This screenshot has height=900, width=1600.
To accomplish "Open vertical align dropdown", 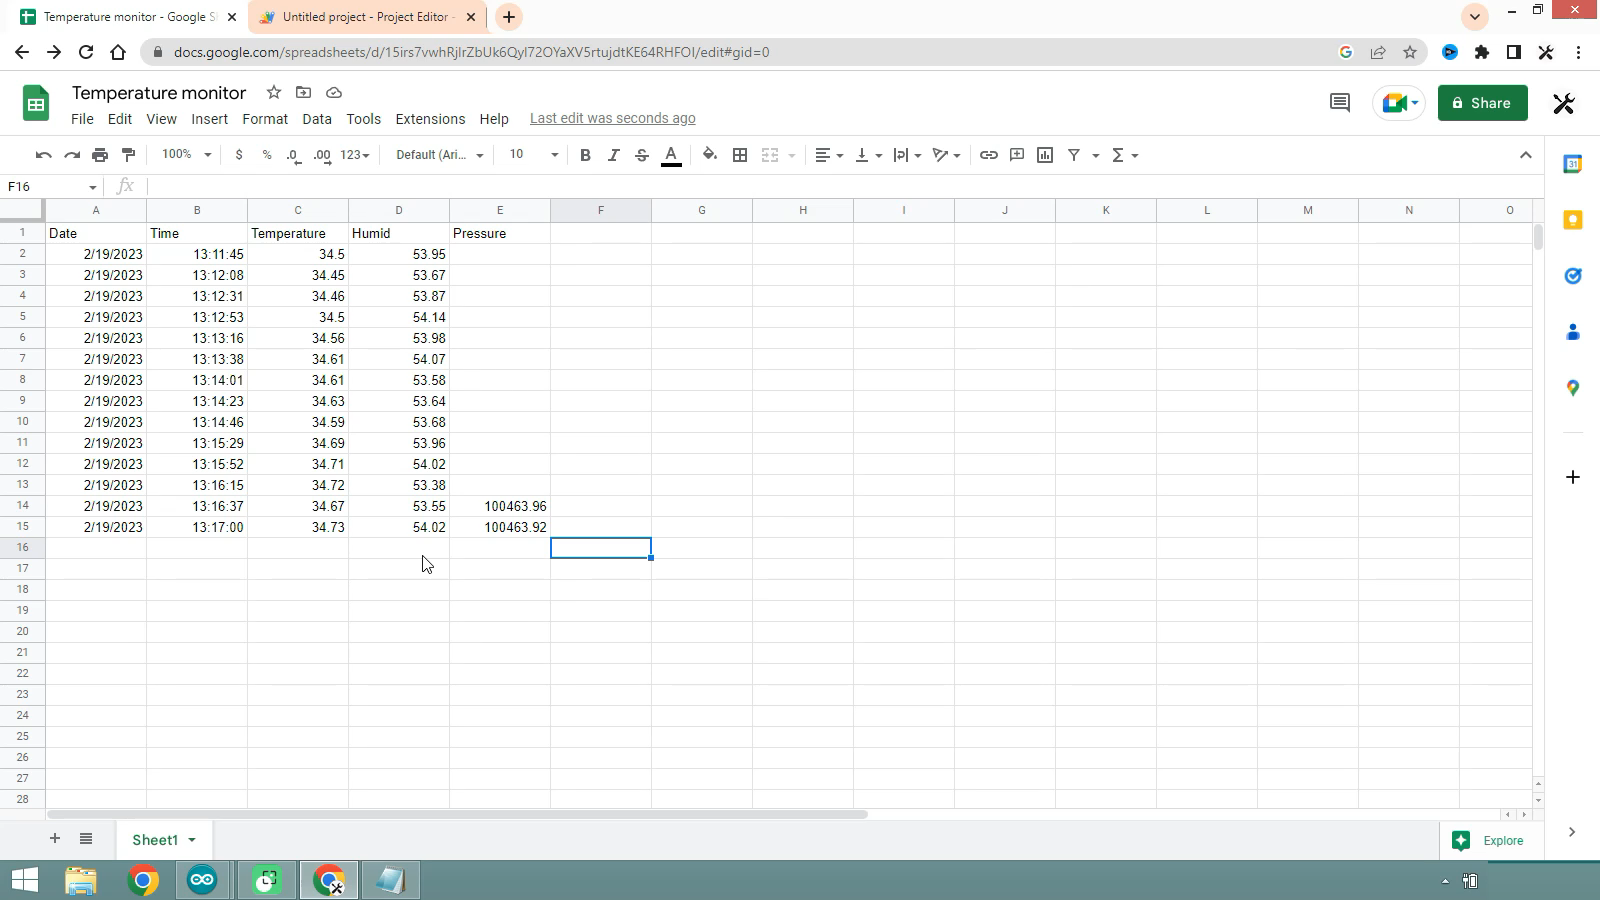I will 868,155.
